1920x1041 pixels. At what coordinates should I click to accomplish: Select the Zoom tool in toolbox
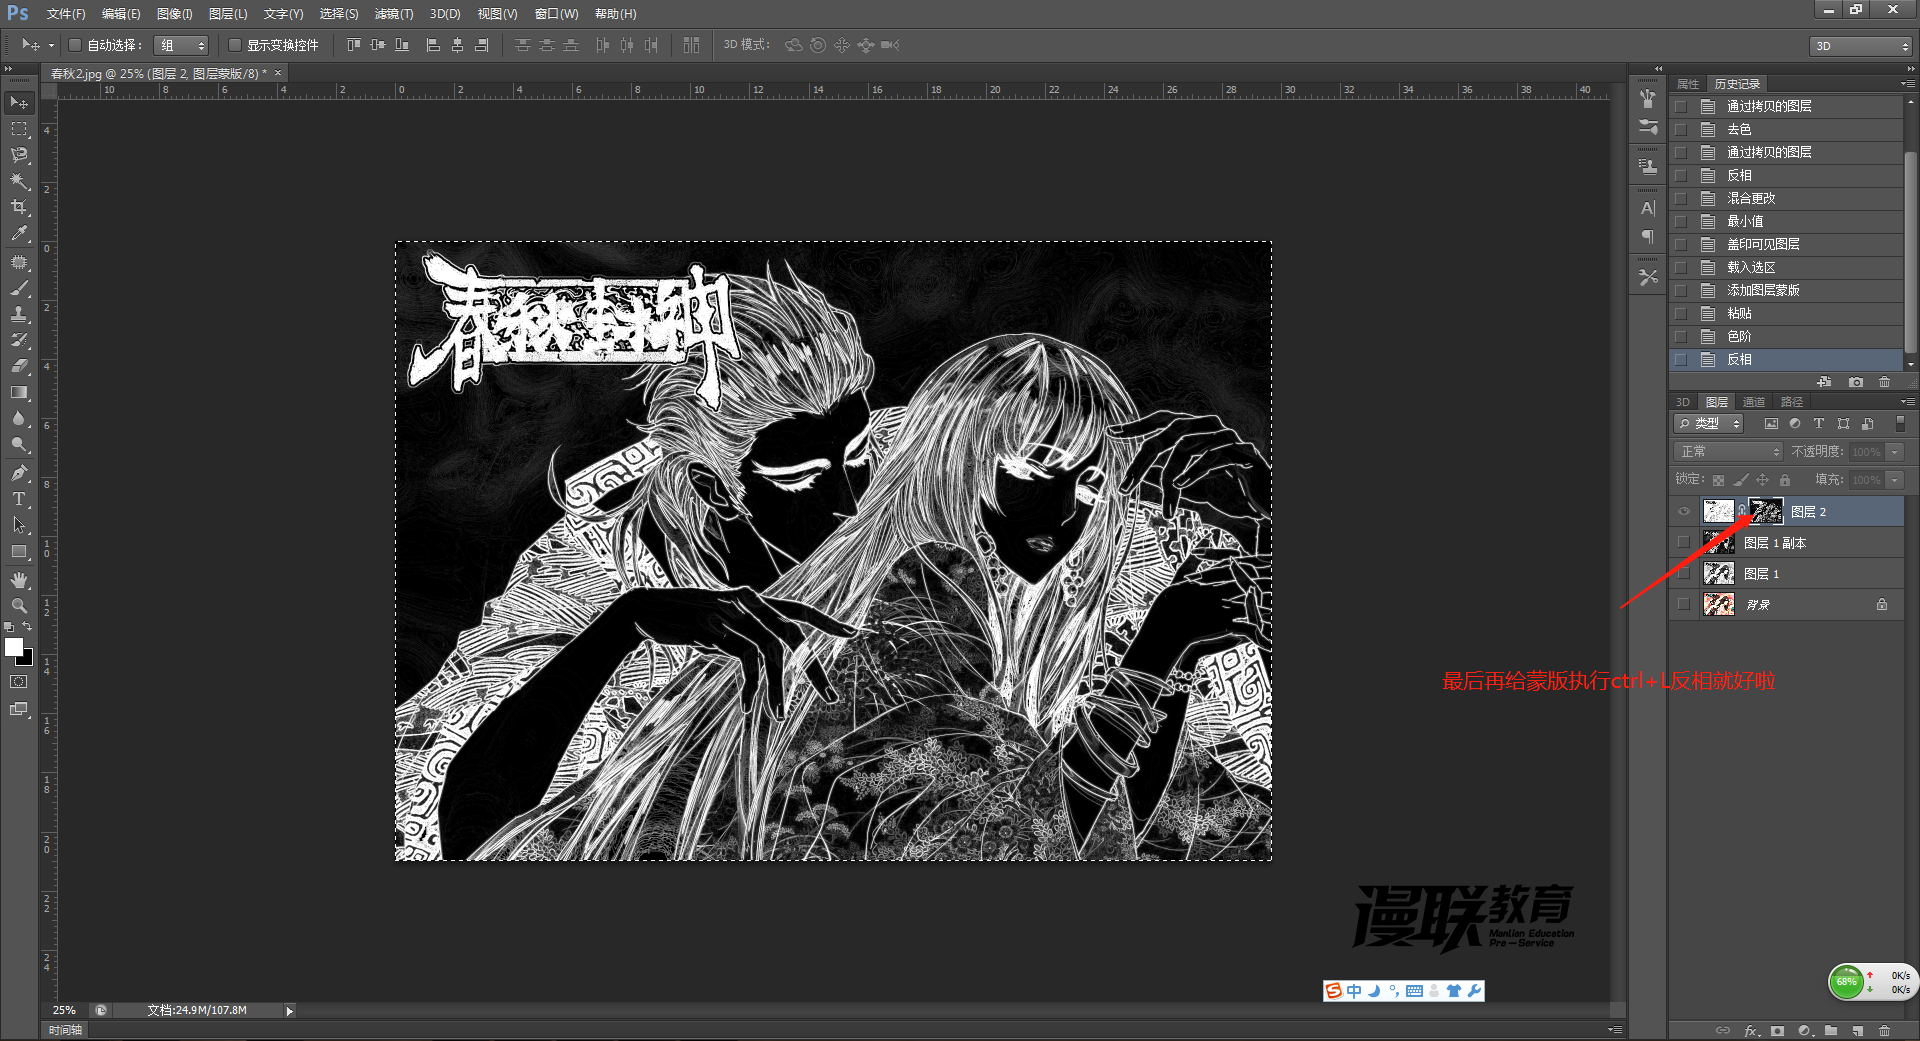(x=19, y=606)
